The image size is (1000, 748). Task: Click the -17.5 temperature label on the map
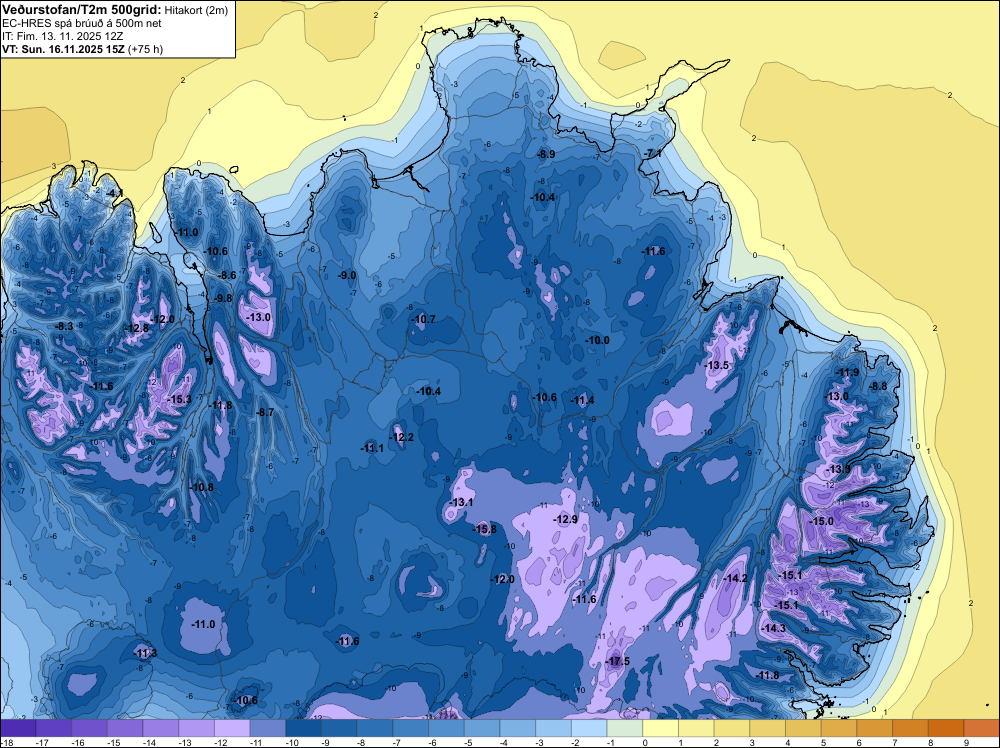[x=617, y=661]
